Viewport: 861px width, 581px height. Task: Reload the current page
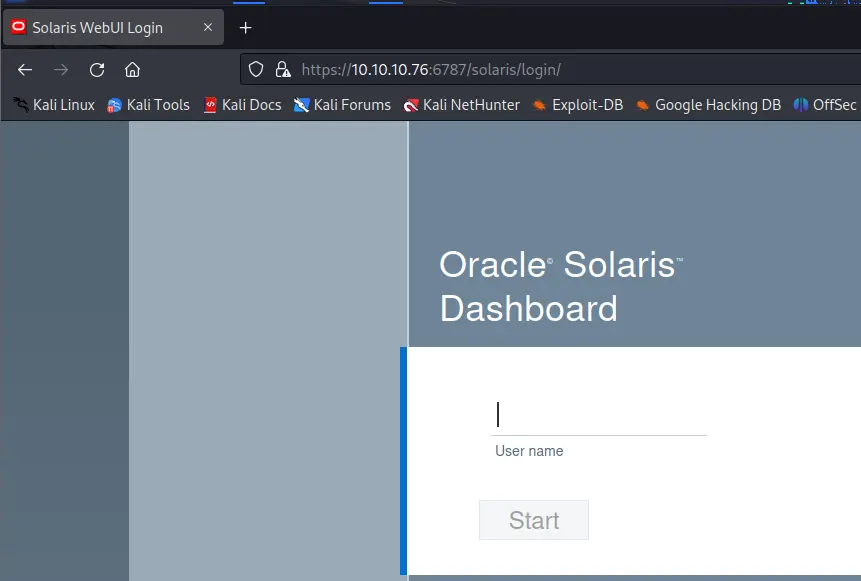[x=97, y=70]
